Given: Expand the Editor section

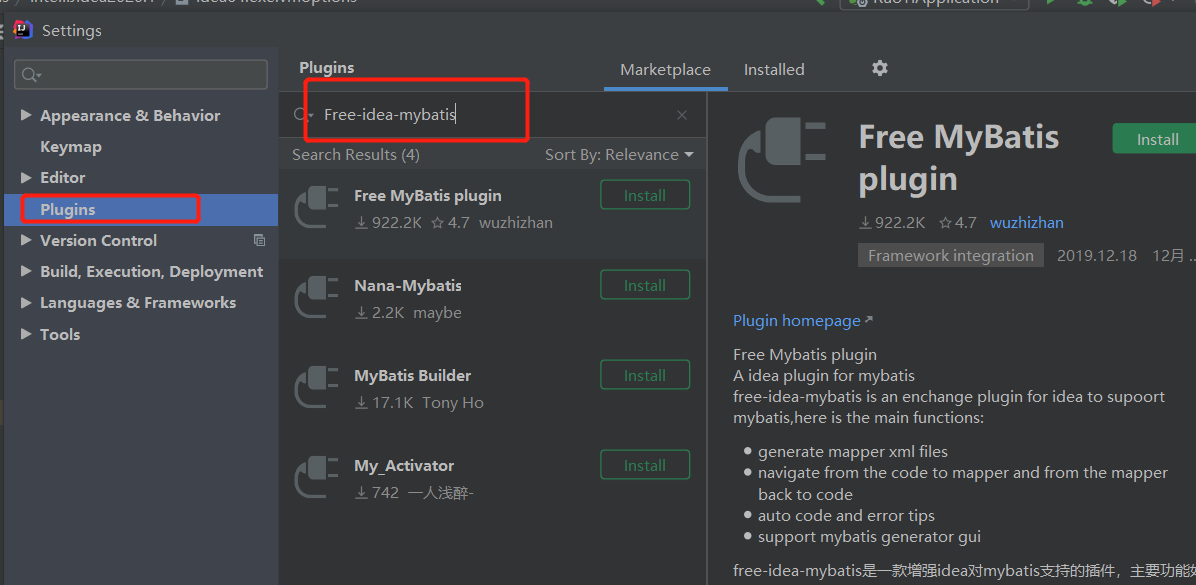Looking at the screenshot, I should [x=26, y=177].
